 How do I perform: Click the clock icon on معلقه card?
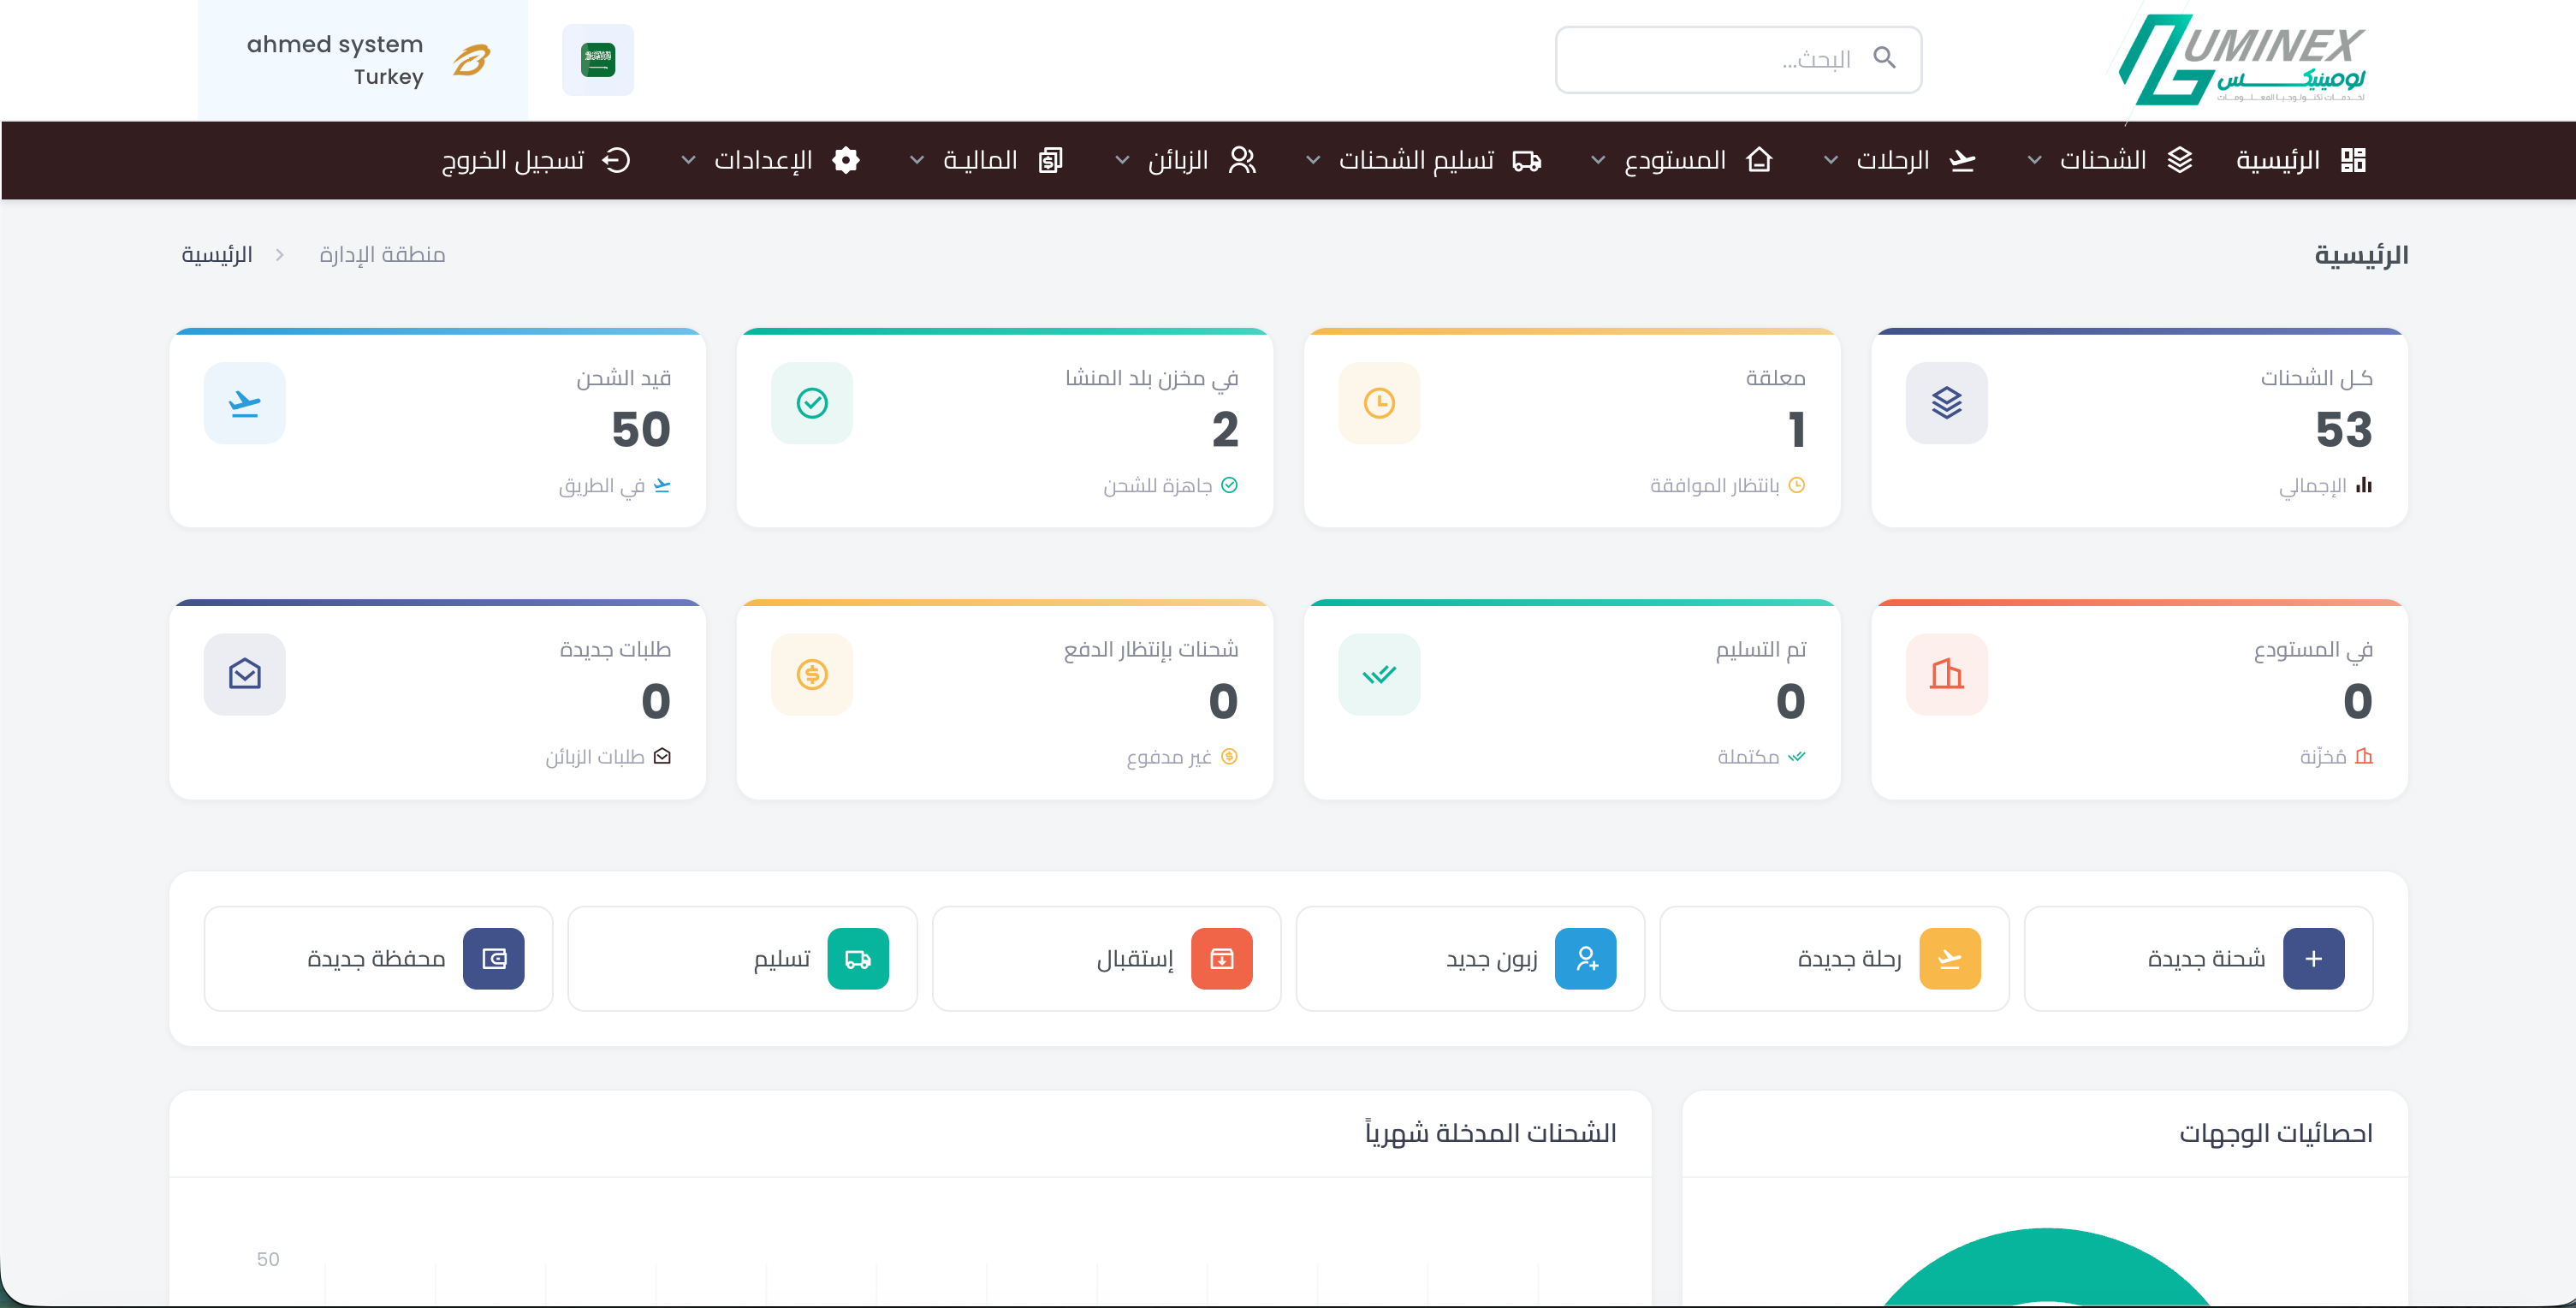click(1378, 403)
